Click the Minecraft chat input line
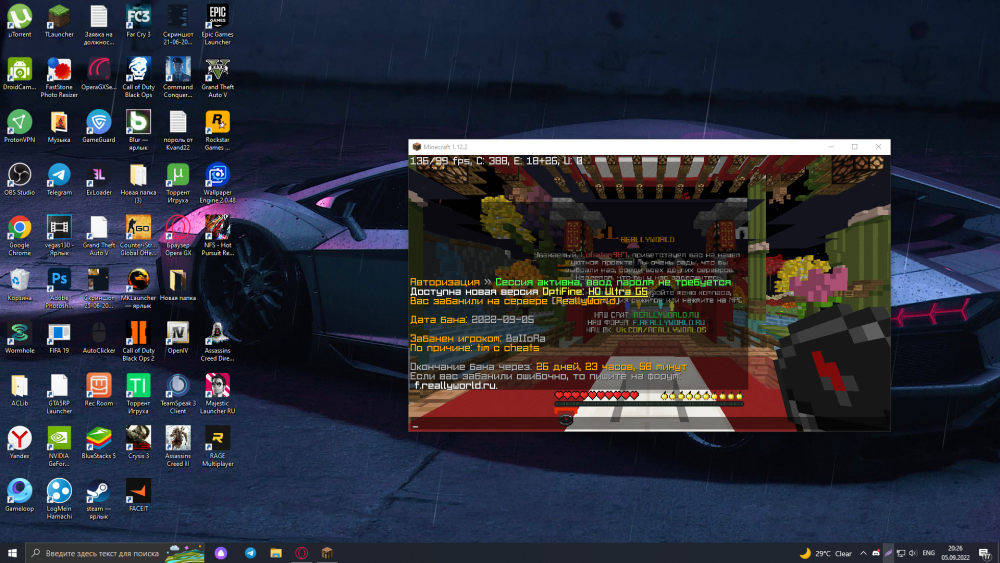Viewport: 1000px width, 563px height. (x=649, y=426)
